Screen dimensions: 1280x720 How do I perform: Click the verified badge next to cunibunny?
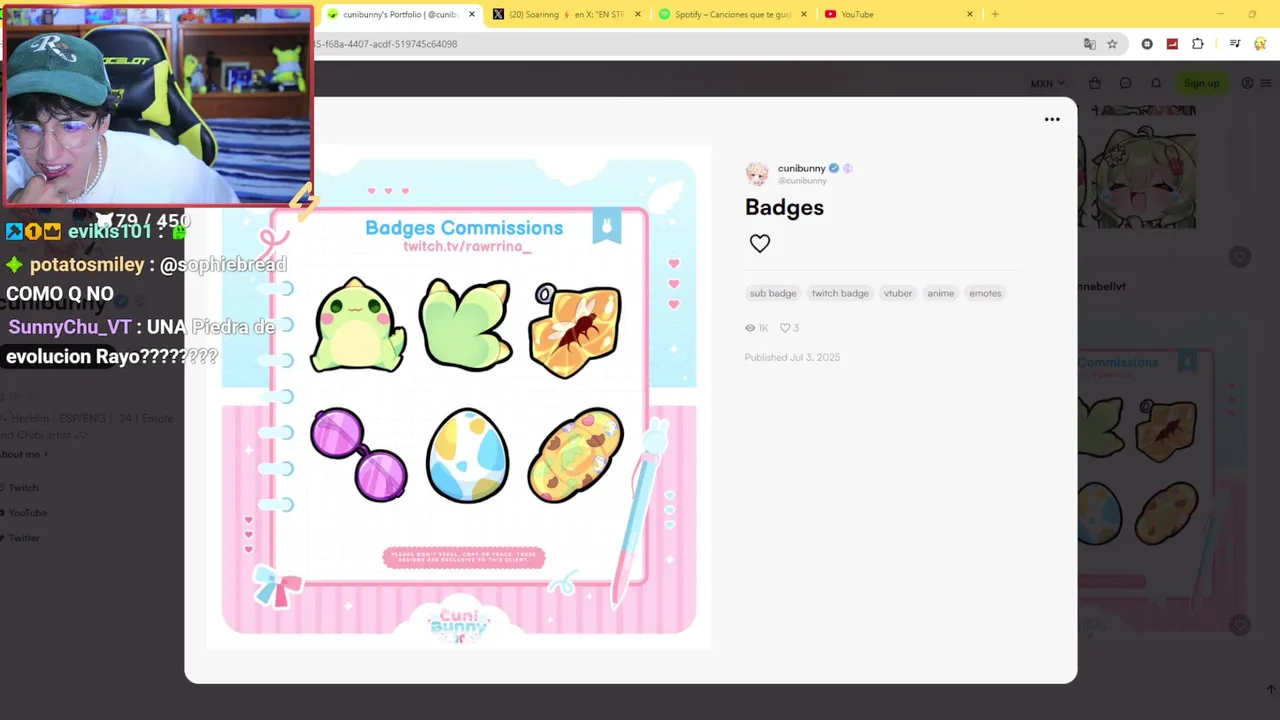click(x=834, y=168)
